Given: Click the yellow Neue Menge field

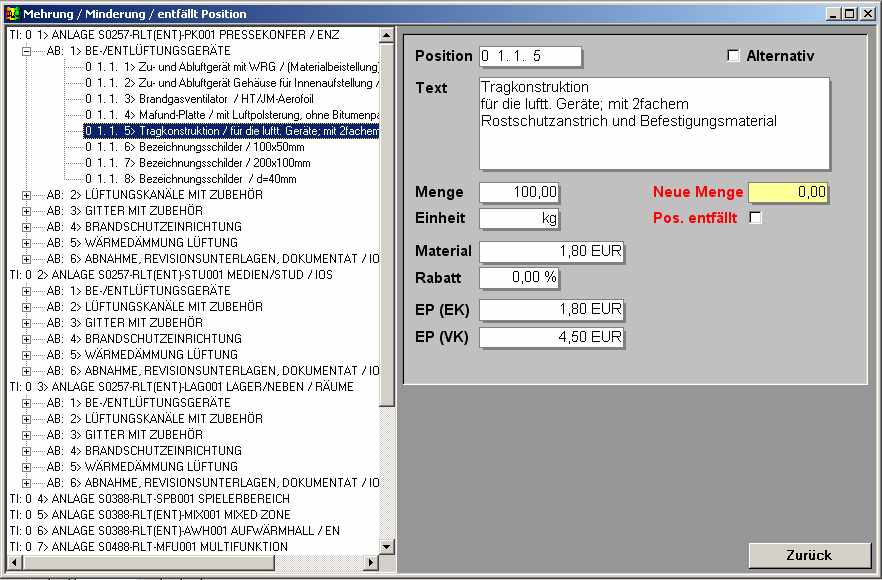Looking at the screenshot, I should pyautogui.click(x=788, y=192).
